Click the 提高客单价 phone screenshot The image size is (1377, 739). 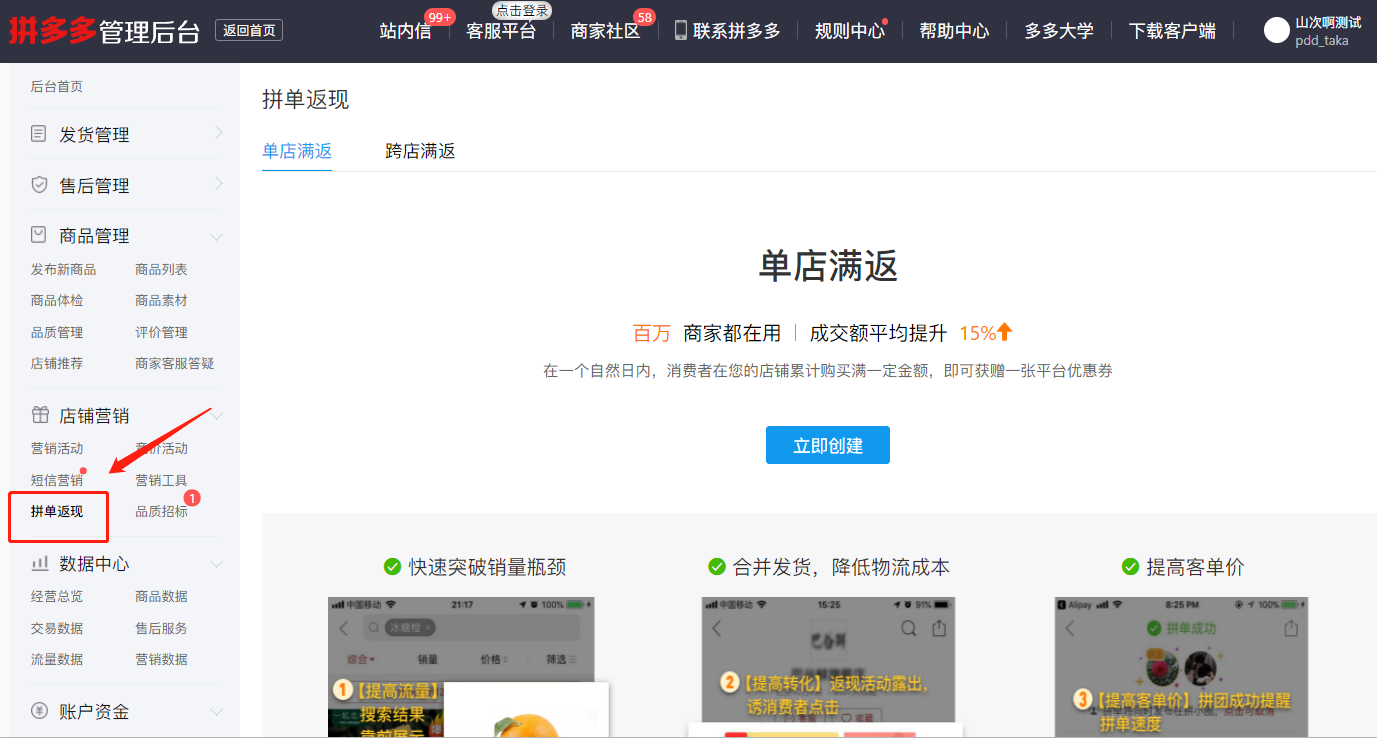1181,667
